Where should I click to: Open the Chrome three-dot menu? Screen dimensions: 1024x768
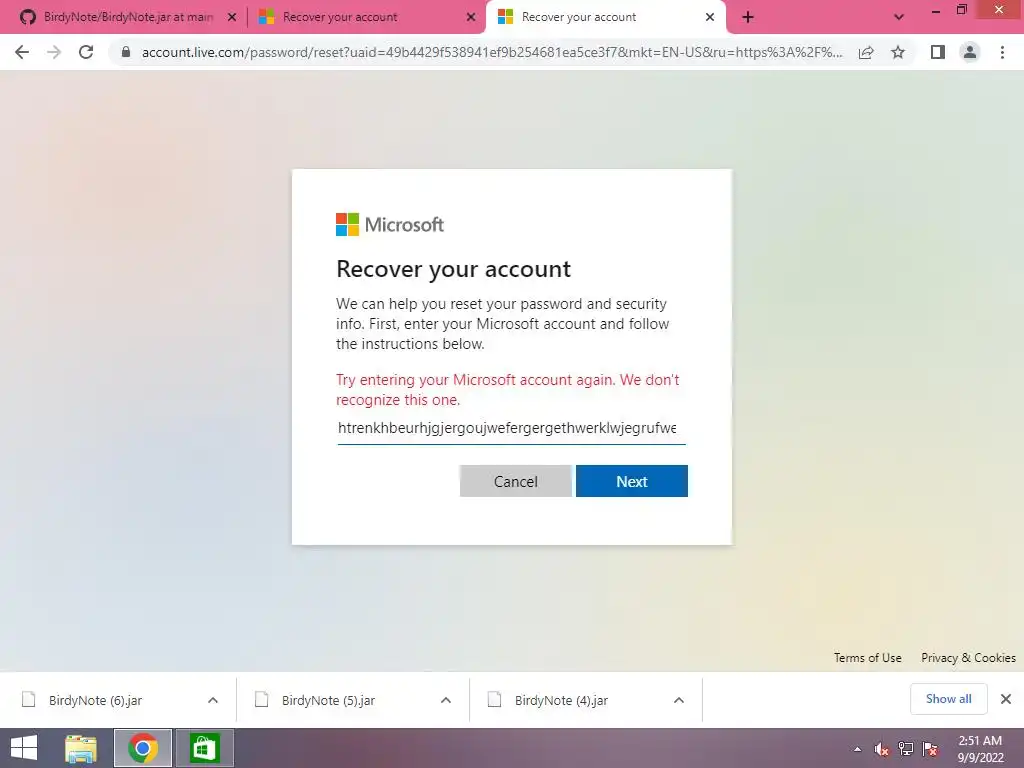pos(1002,52)
